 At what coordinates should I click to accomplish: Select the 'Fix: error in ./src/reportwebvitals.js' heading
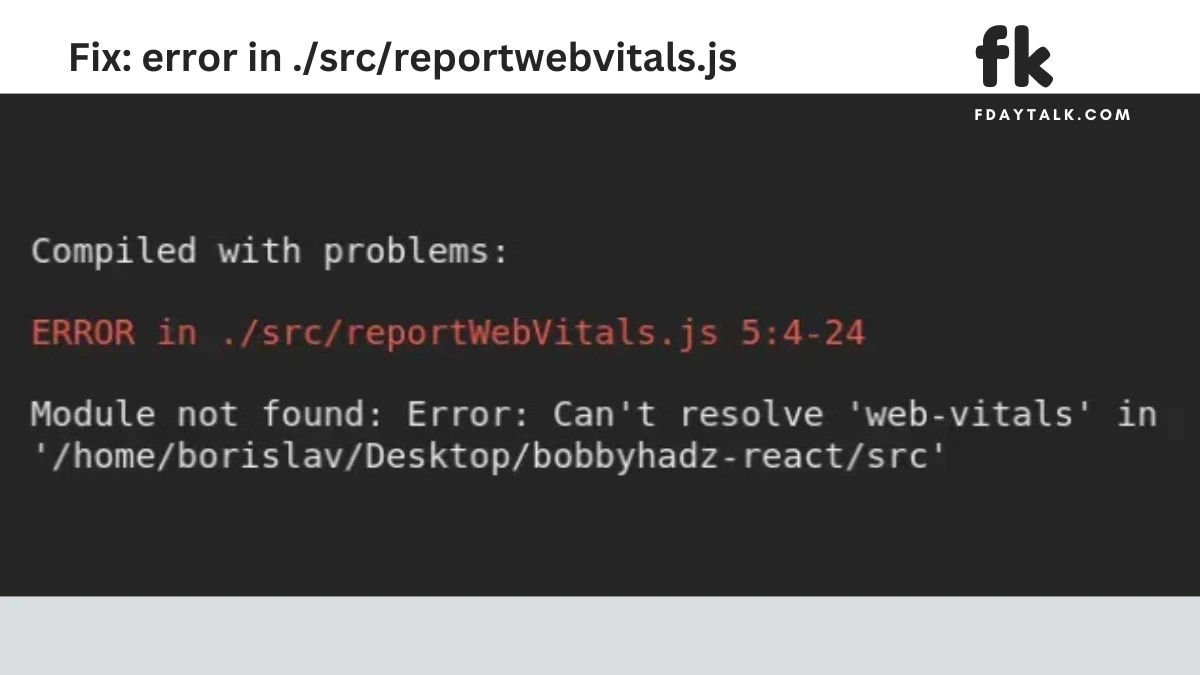pos(402,58)
